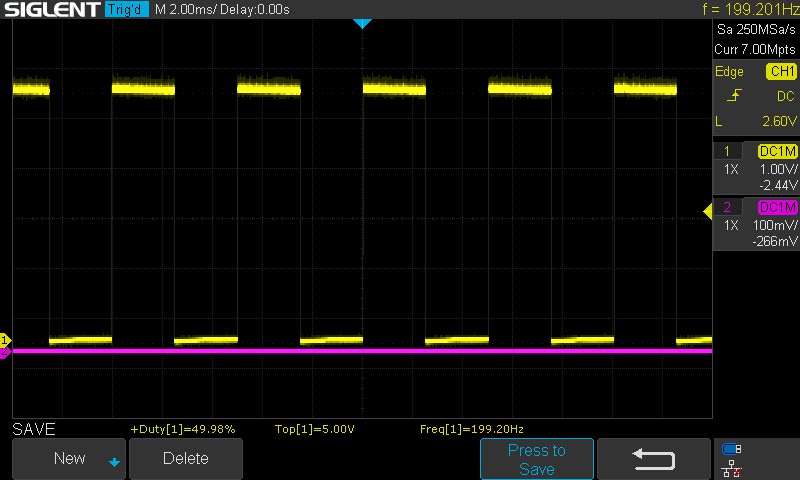
Task: Click channel 2 scale 100mV/ value
Action: click(775, 225)
